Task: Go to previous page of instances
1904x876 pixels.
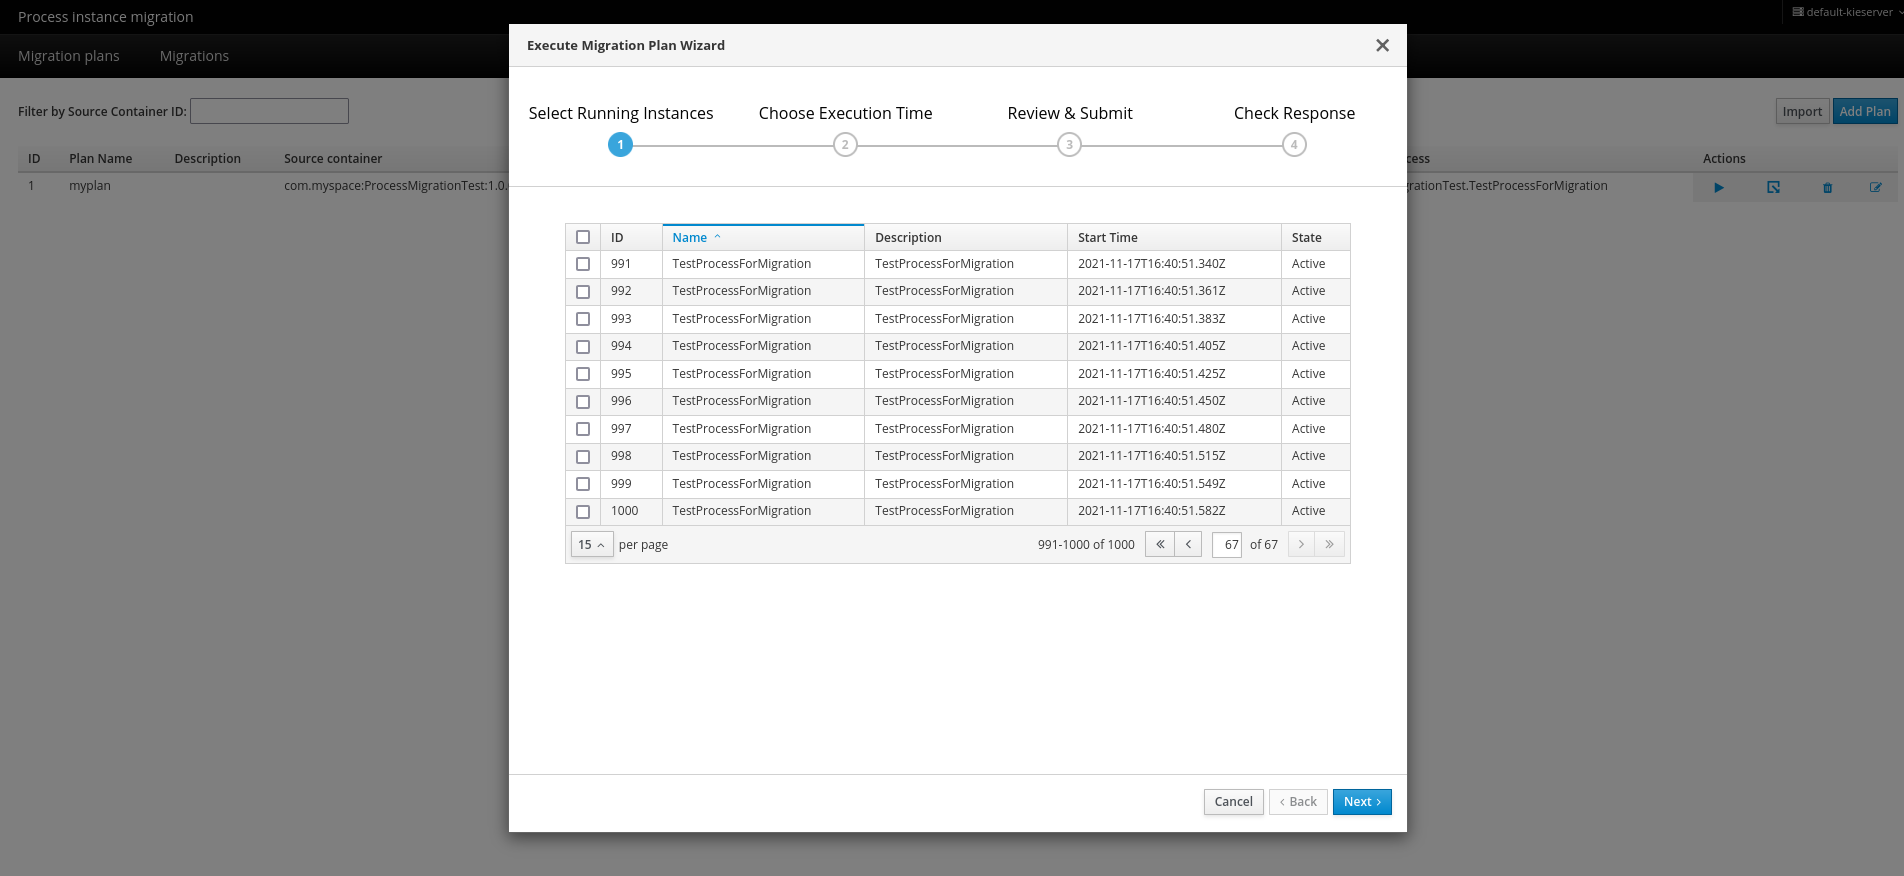Action: pyautogui.click(x=1188, y=544)
